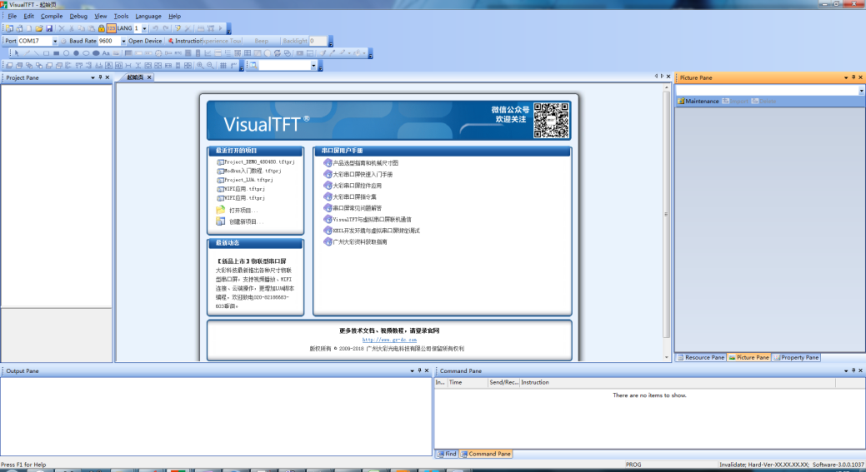Select the arrow pointer tool
This screenshot has width=866, height=472.
pos(17,53)
